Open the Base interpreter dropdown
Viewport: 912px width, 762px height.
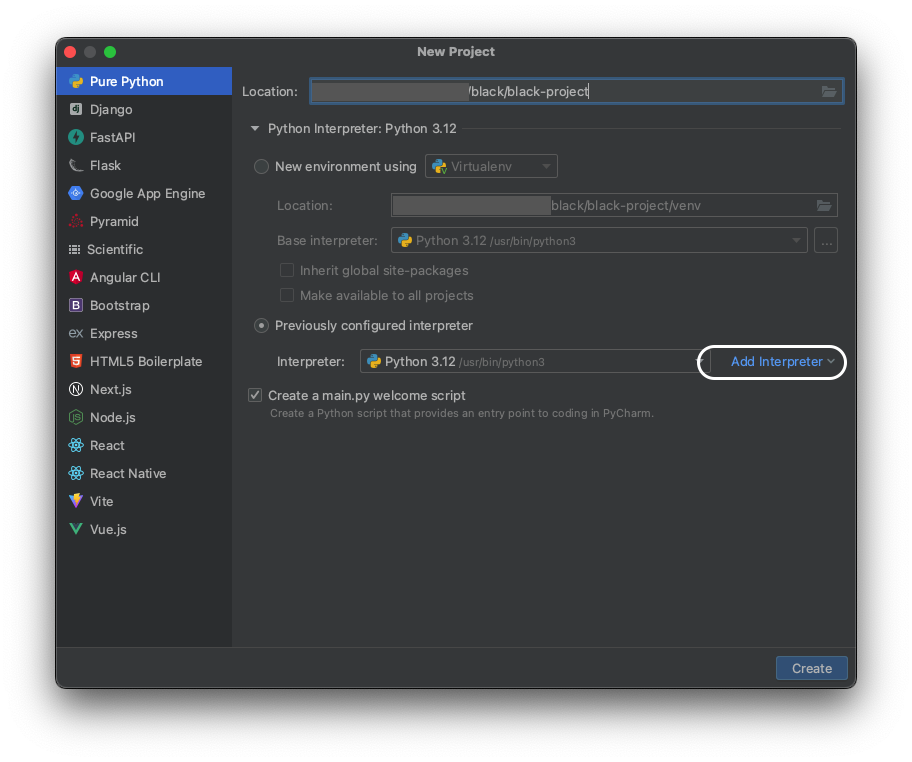(599, 240)
